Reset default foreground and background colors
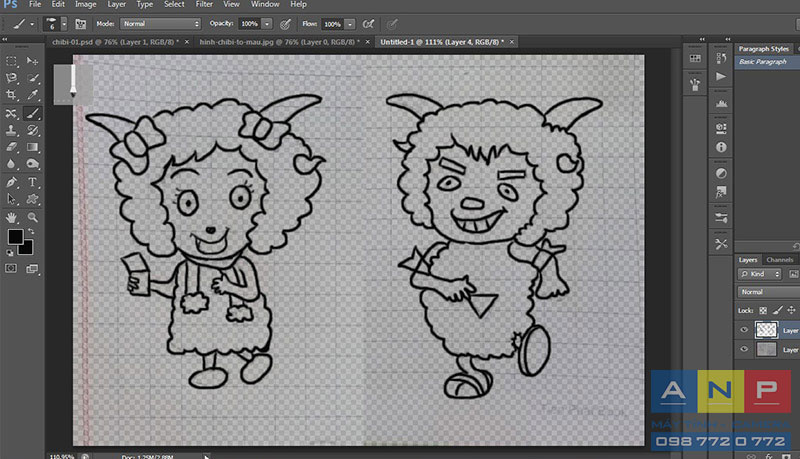800x459 pixels. [10, 252]
